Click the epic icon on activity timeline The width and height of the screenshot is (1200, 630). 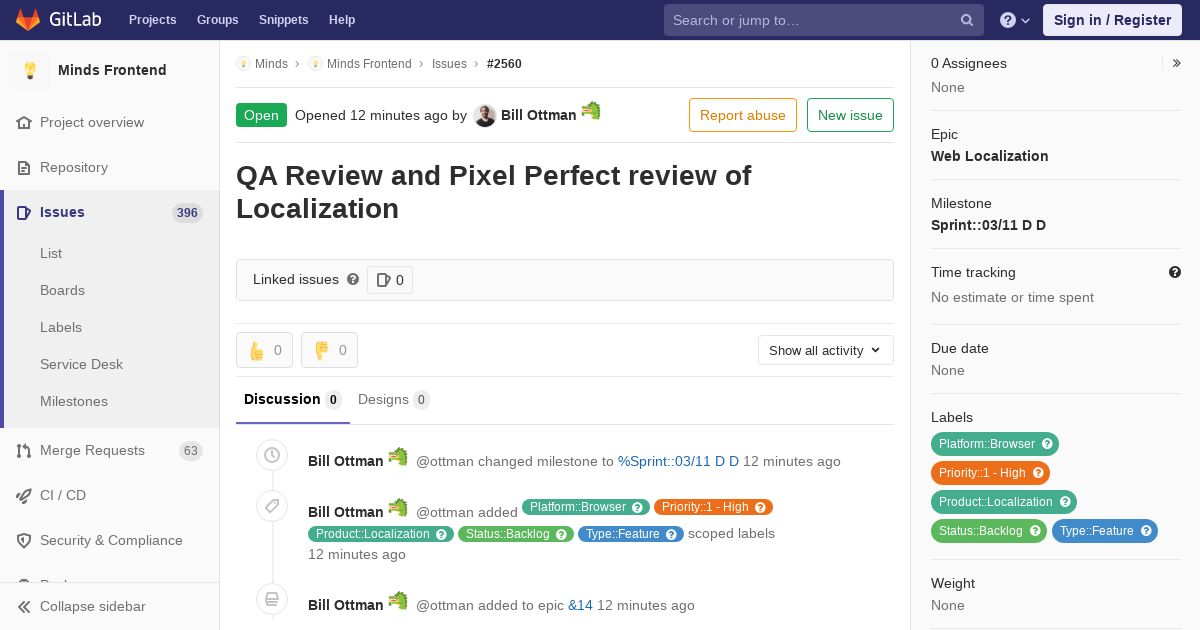coord(272,599)
